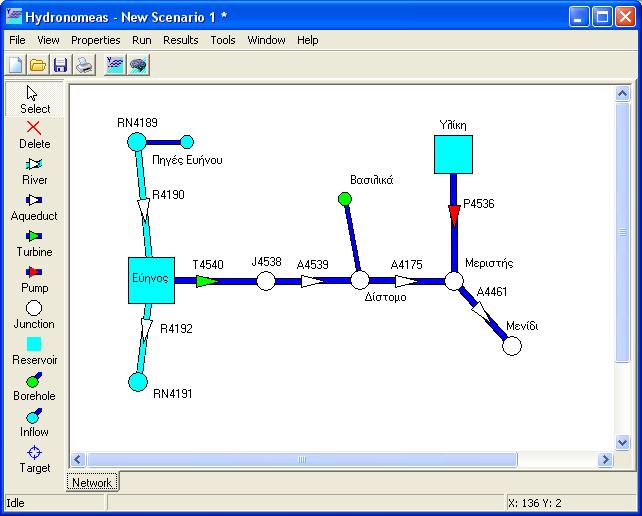This screenshot has height=516, width=642.
Task: Click the horizontal scrollbar right arrow
Action: coord(605,459)
